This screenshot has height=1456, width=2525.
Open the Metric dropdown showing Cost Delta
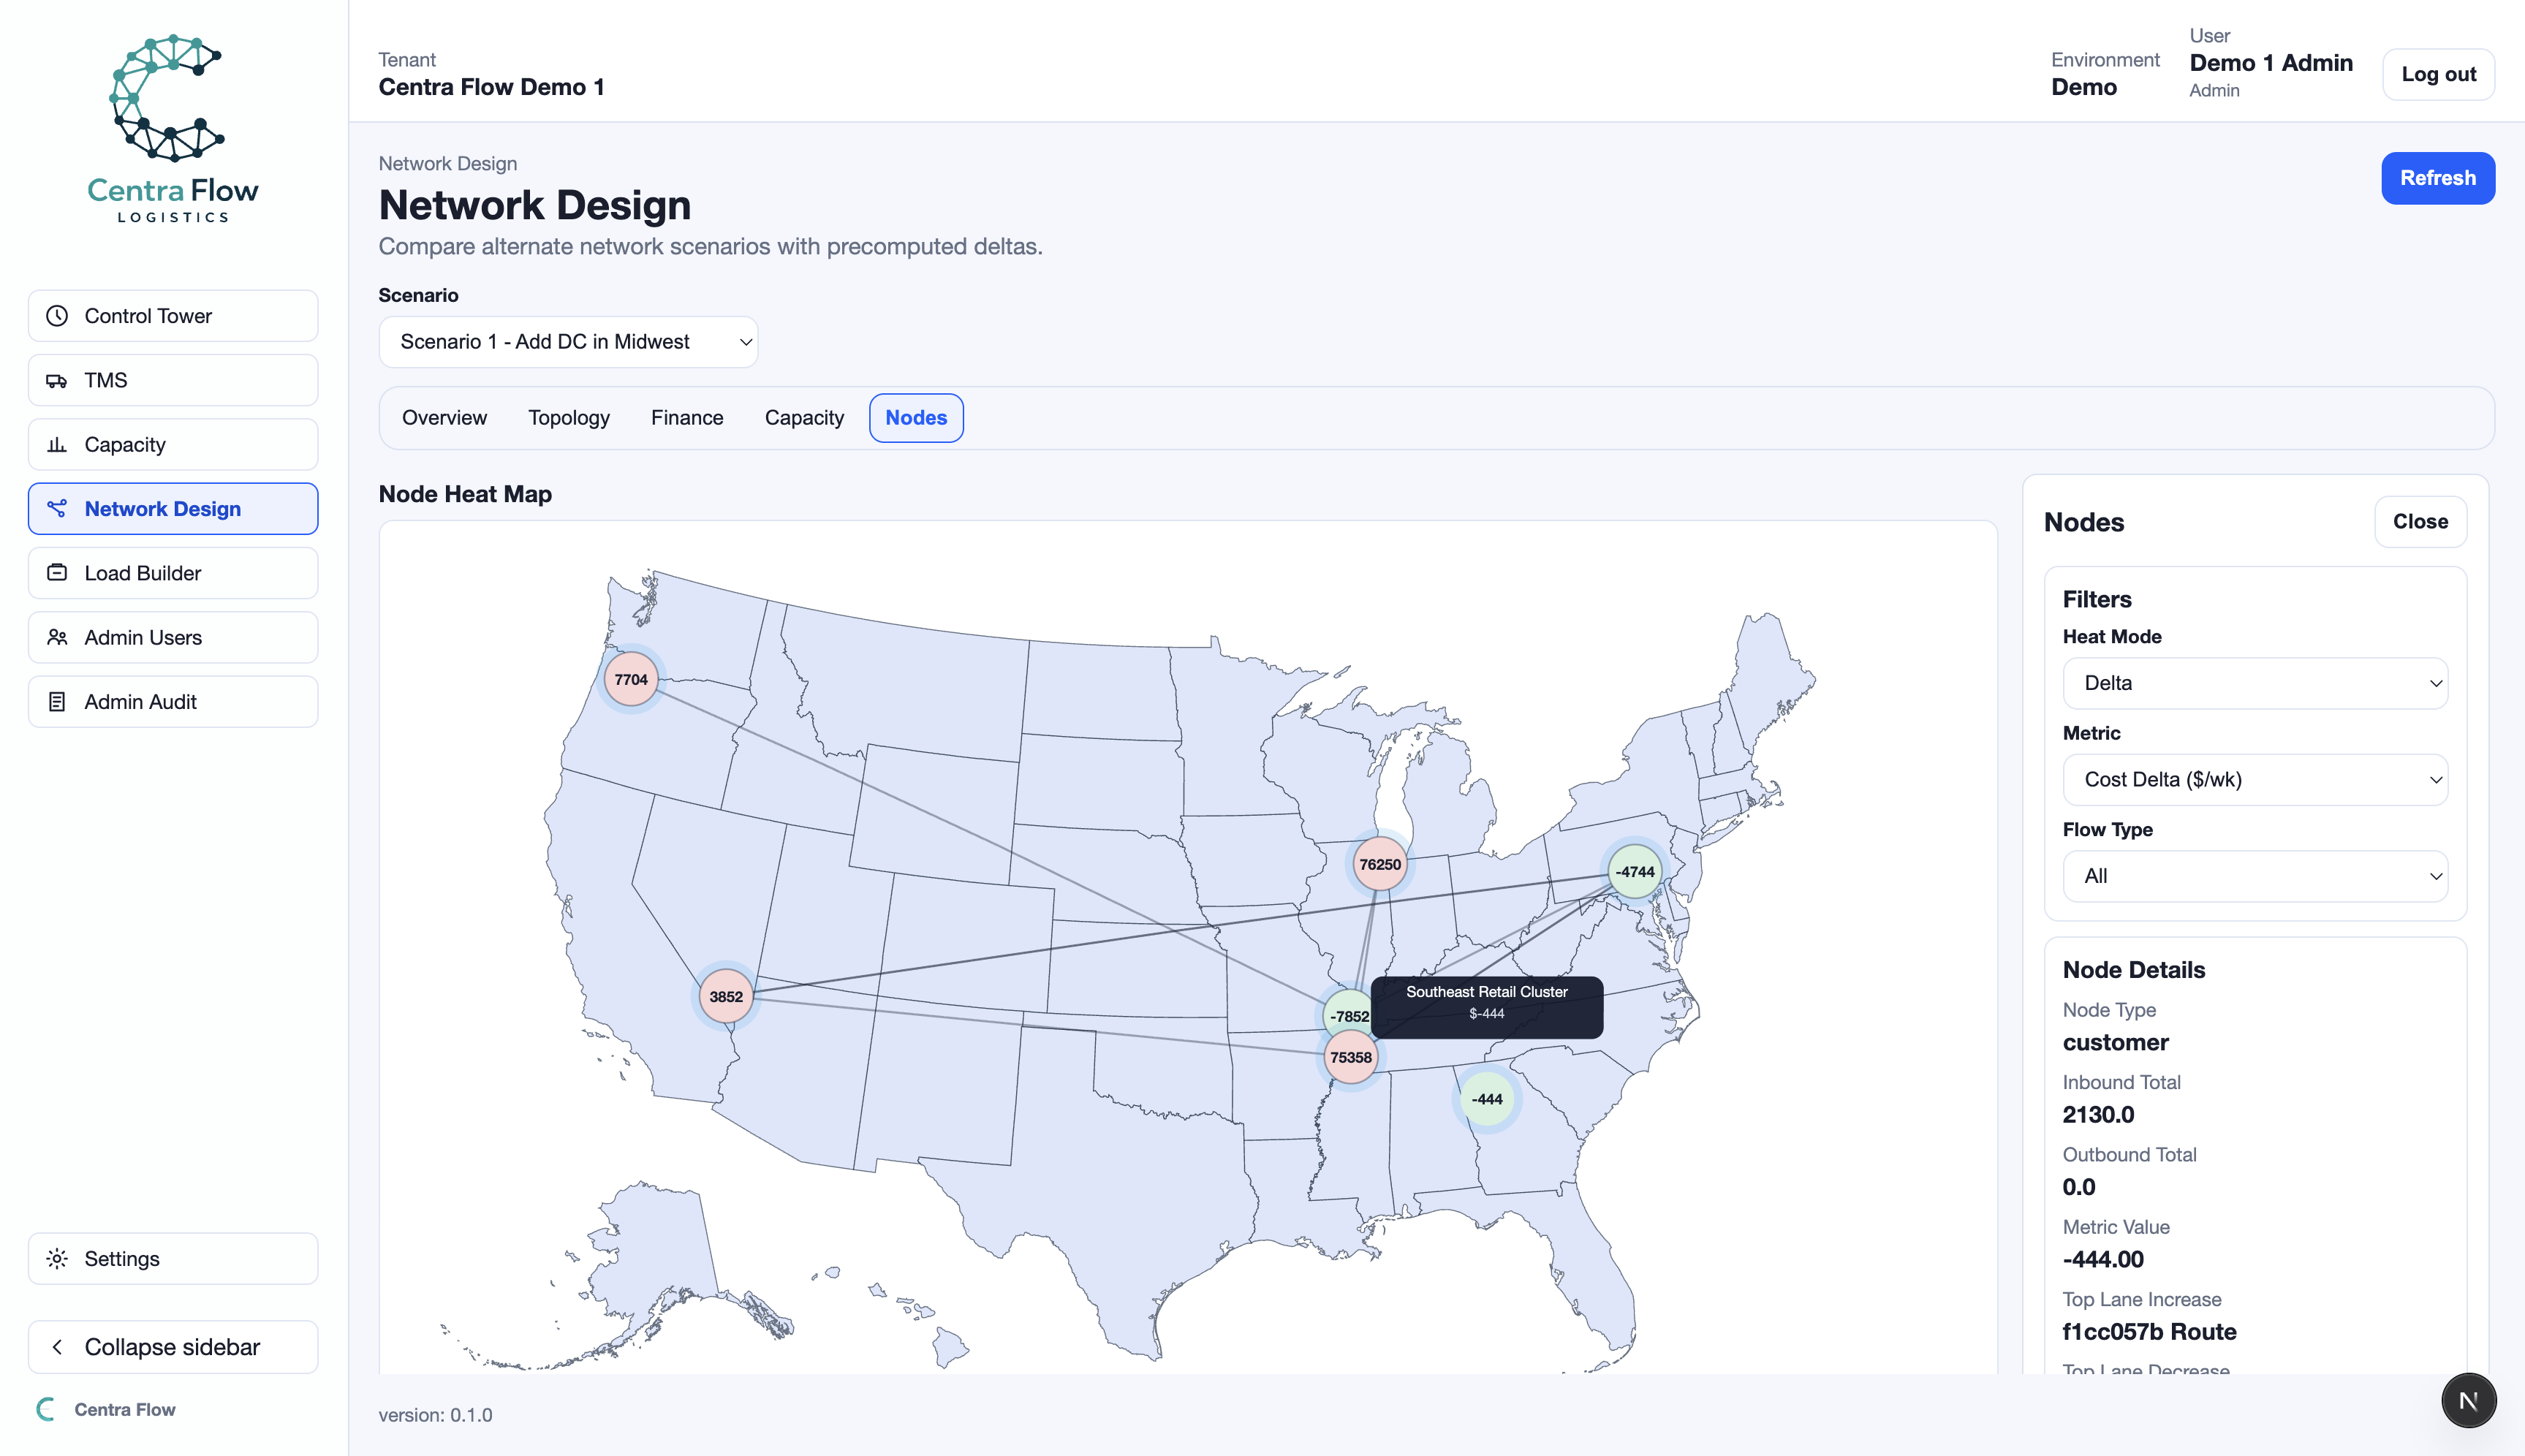pyautogui.click(x=2255, y=779)
